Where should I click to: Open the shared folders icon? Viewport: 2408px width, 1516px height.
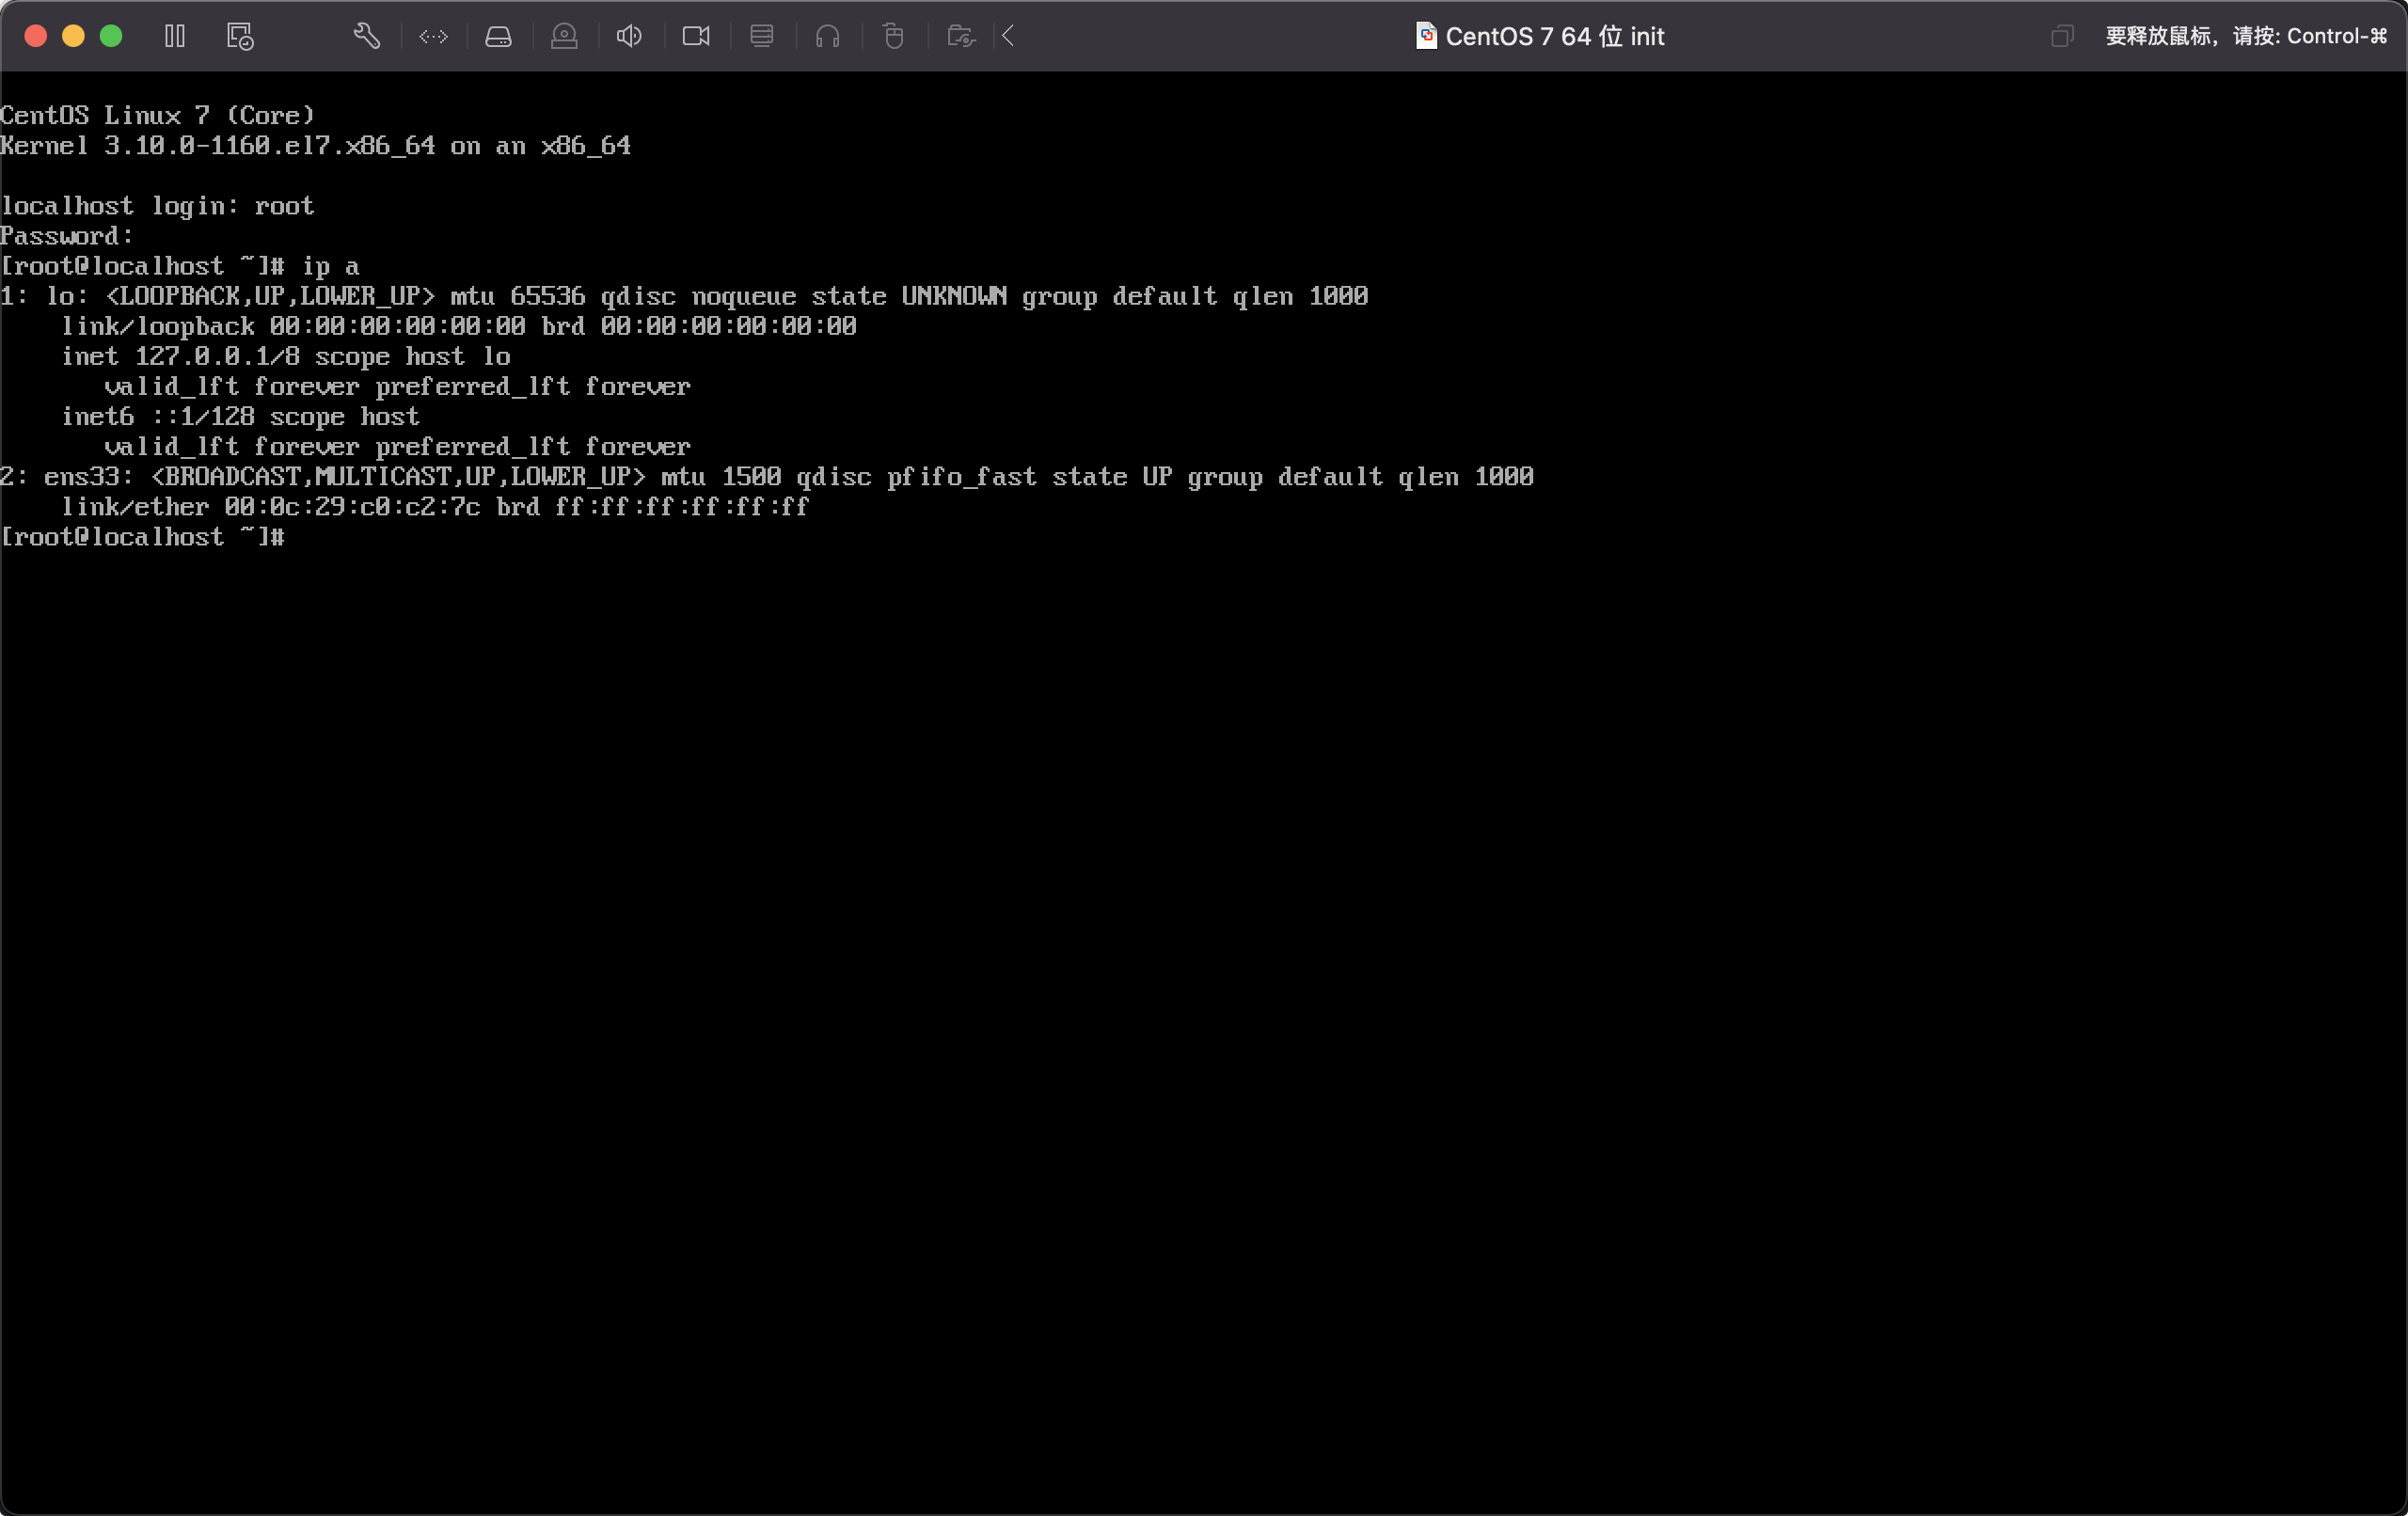[960, 36]
